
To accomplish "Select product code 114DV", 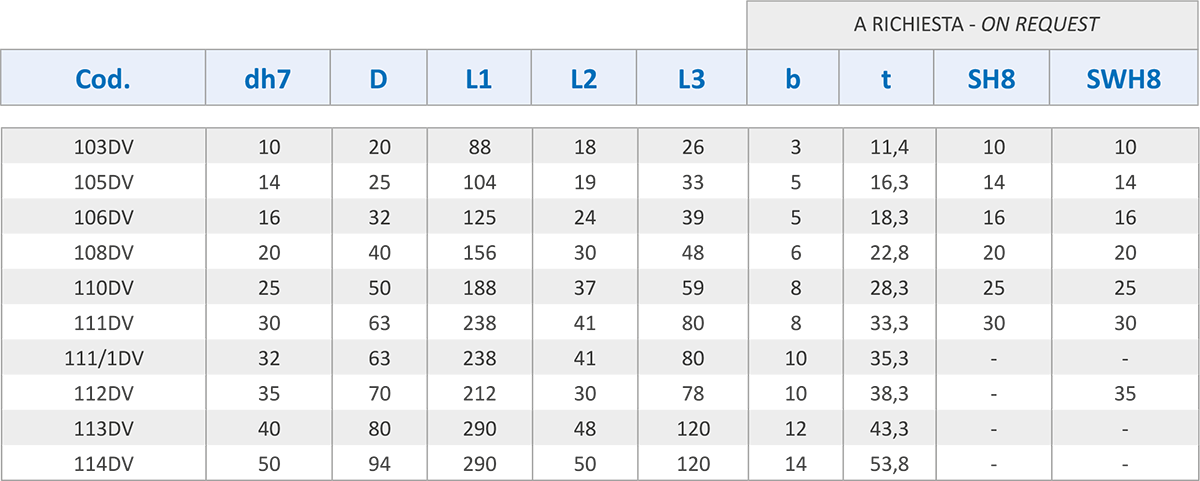I will point(104,464).
